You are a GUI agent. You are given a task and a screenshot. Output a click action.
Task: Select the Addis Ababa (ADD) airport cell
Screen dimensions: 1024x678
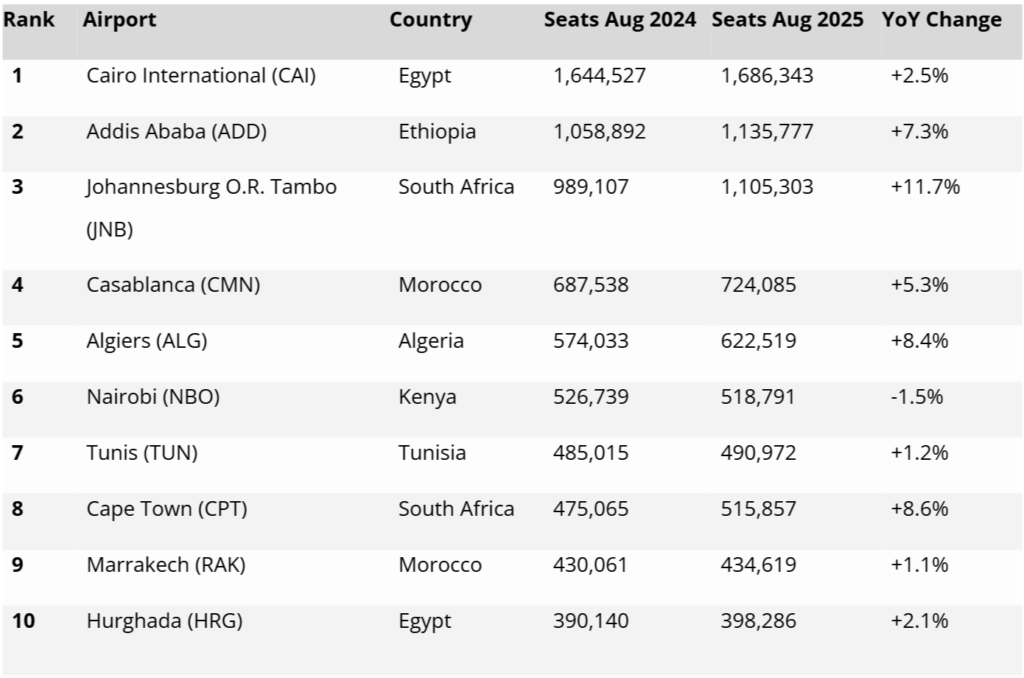click(177, 132)
